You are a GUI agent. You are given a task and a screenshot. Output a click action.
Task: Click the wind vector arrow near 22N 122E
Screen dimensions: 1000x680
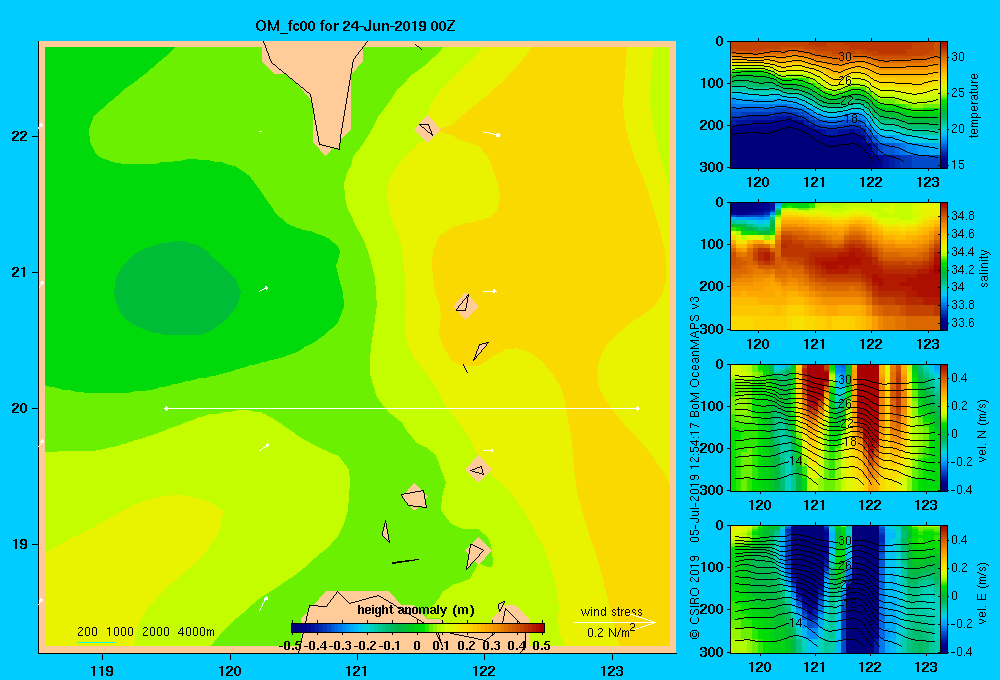point(492,134)
